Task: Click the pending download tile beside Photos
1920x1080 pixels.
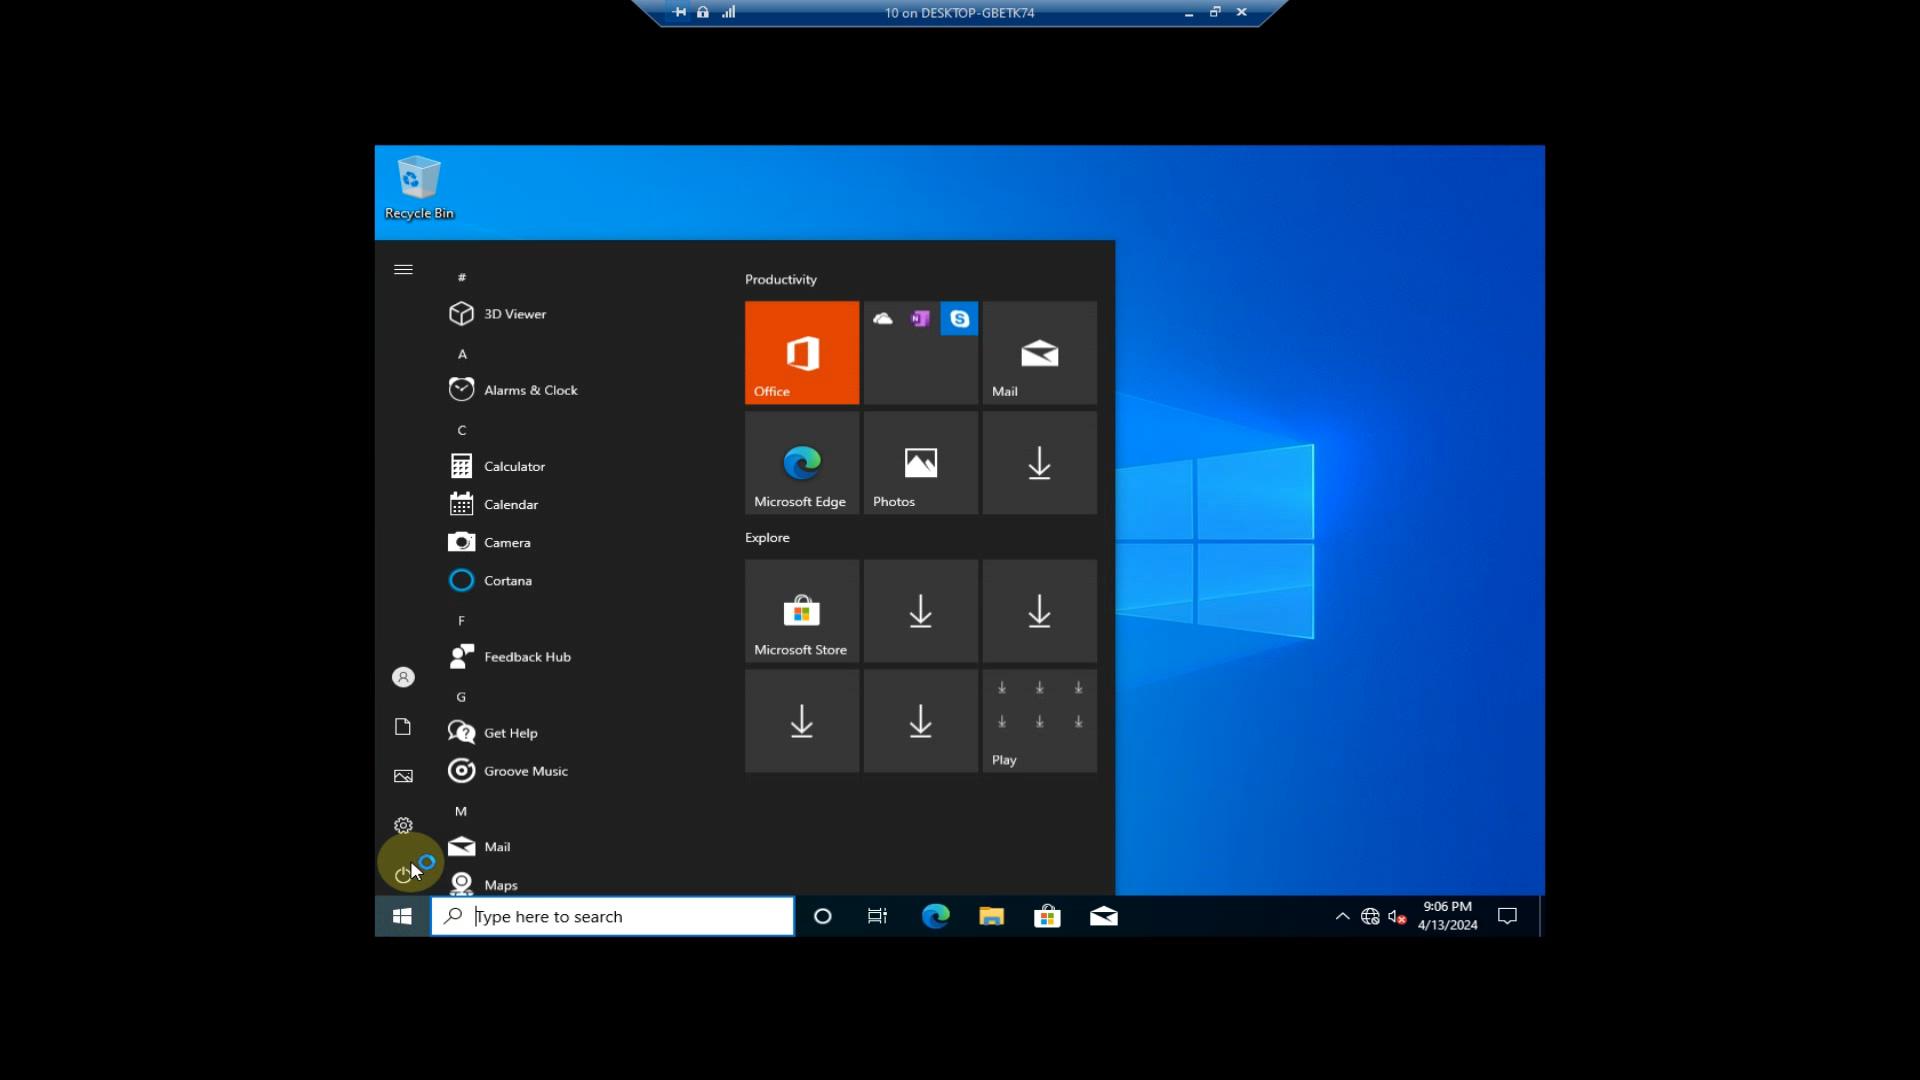Action: pos(1040,463)
